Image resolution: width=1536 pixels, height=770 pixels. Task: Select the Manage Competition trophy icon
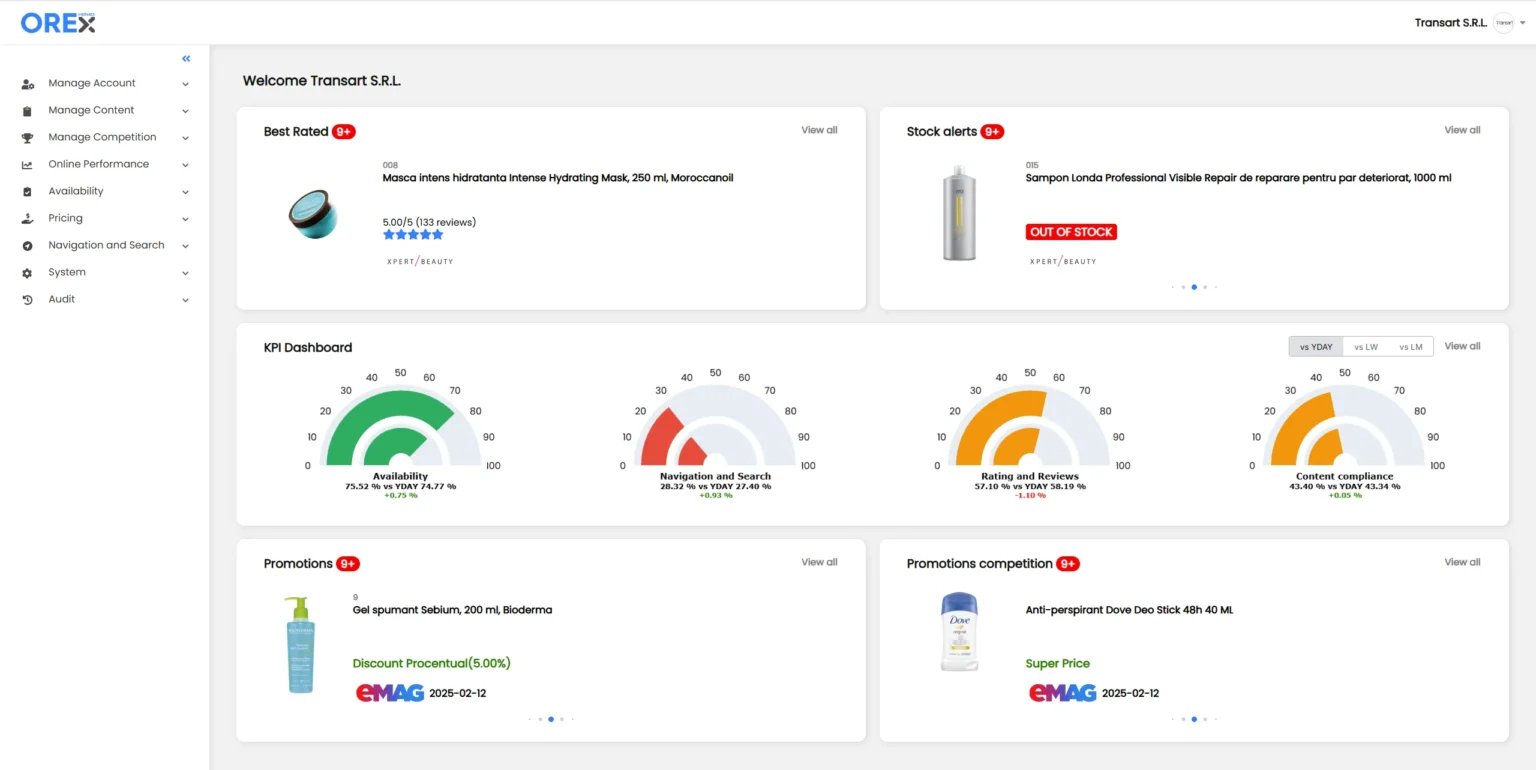click(27, 137)
